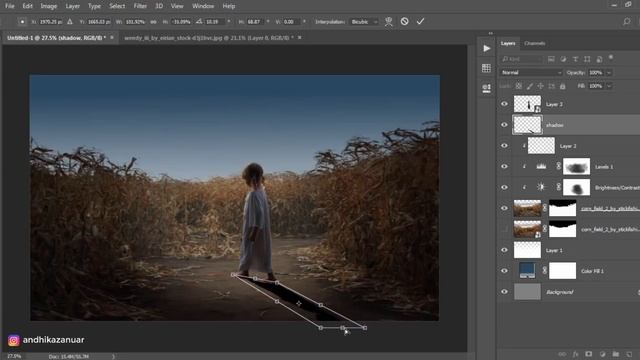Click the lock all padlock icon
640x360 pixels.
(x=562, y=86)
